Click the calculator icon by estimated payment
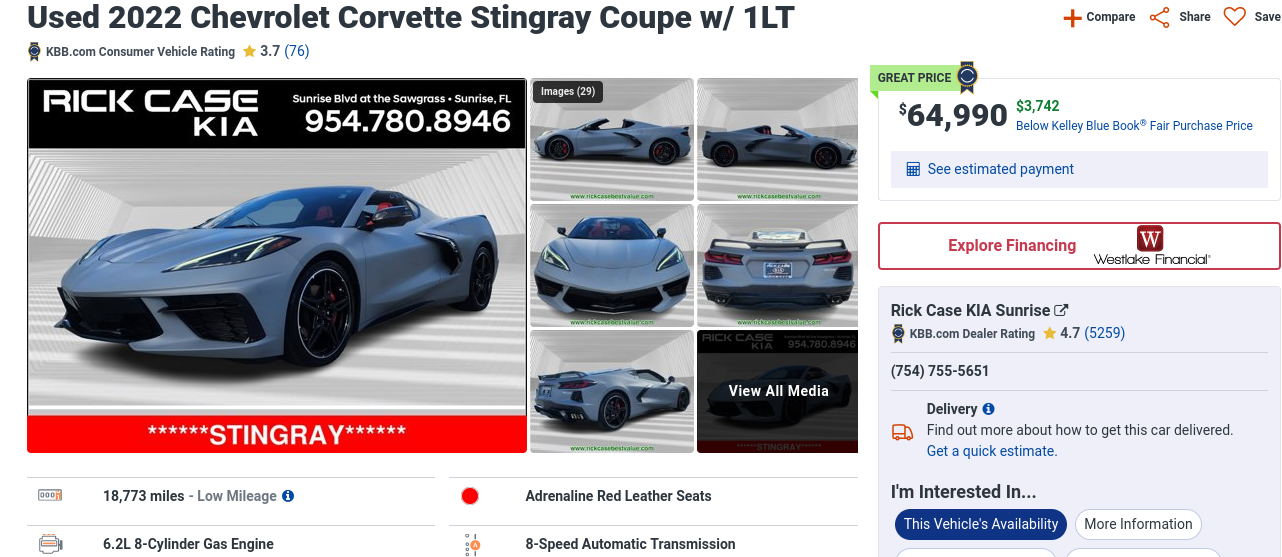This screenshot has height=557, width=1282. 913,169
